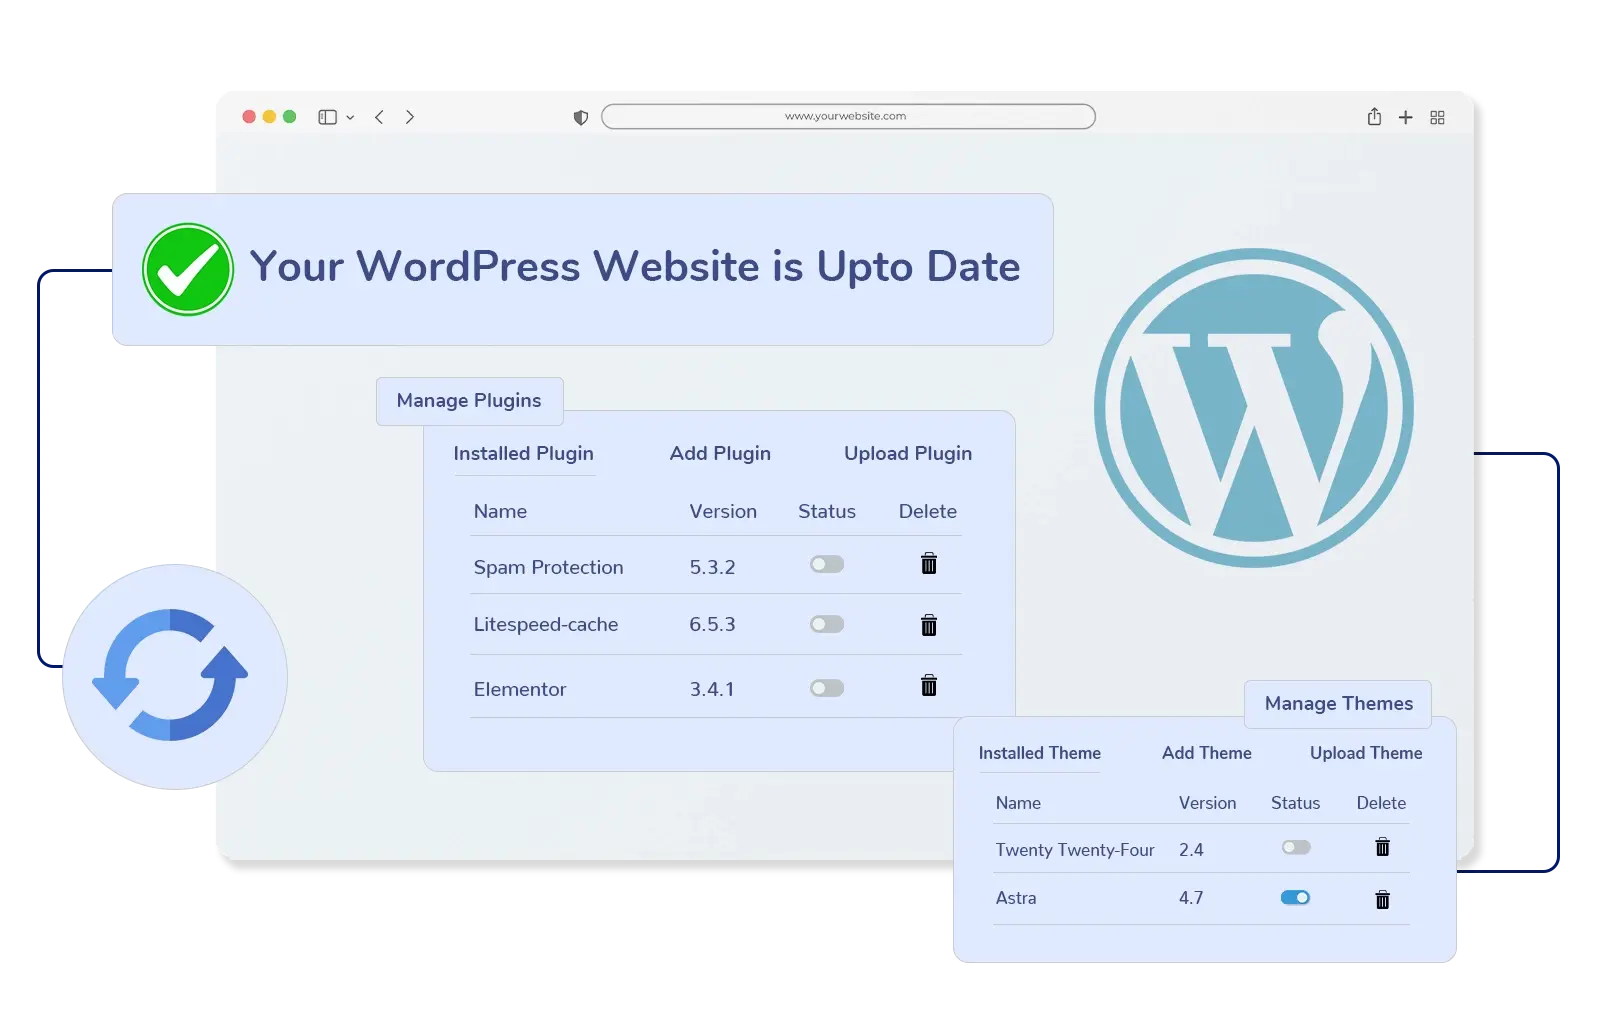The width and height of the screenshot is (1600, 1024).
Task: Click the 'Elementor' plugin name
Action: 520,689
